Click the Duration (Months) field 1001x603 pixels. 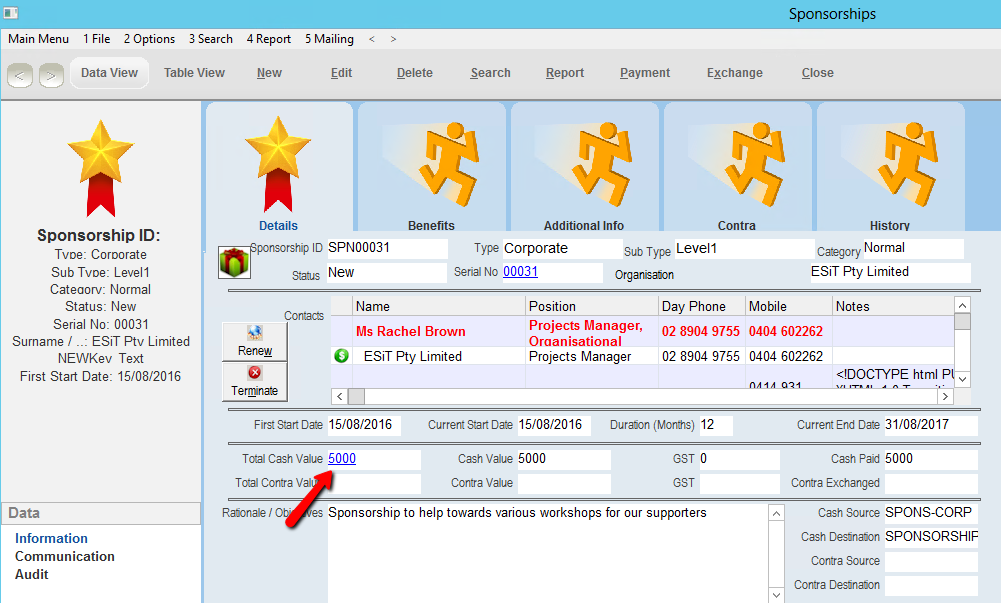(715, 425)
